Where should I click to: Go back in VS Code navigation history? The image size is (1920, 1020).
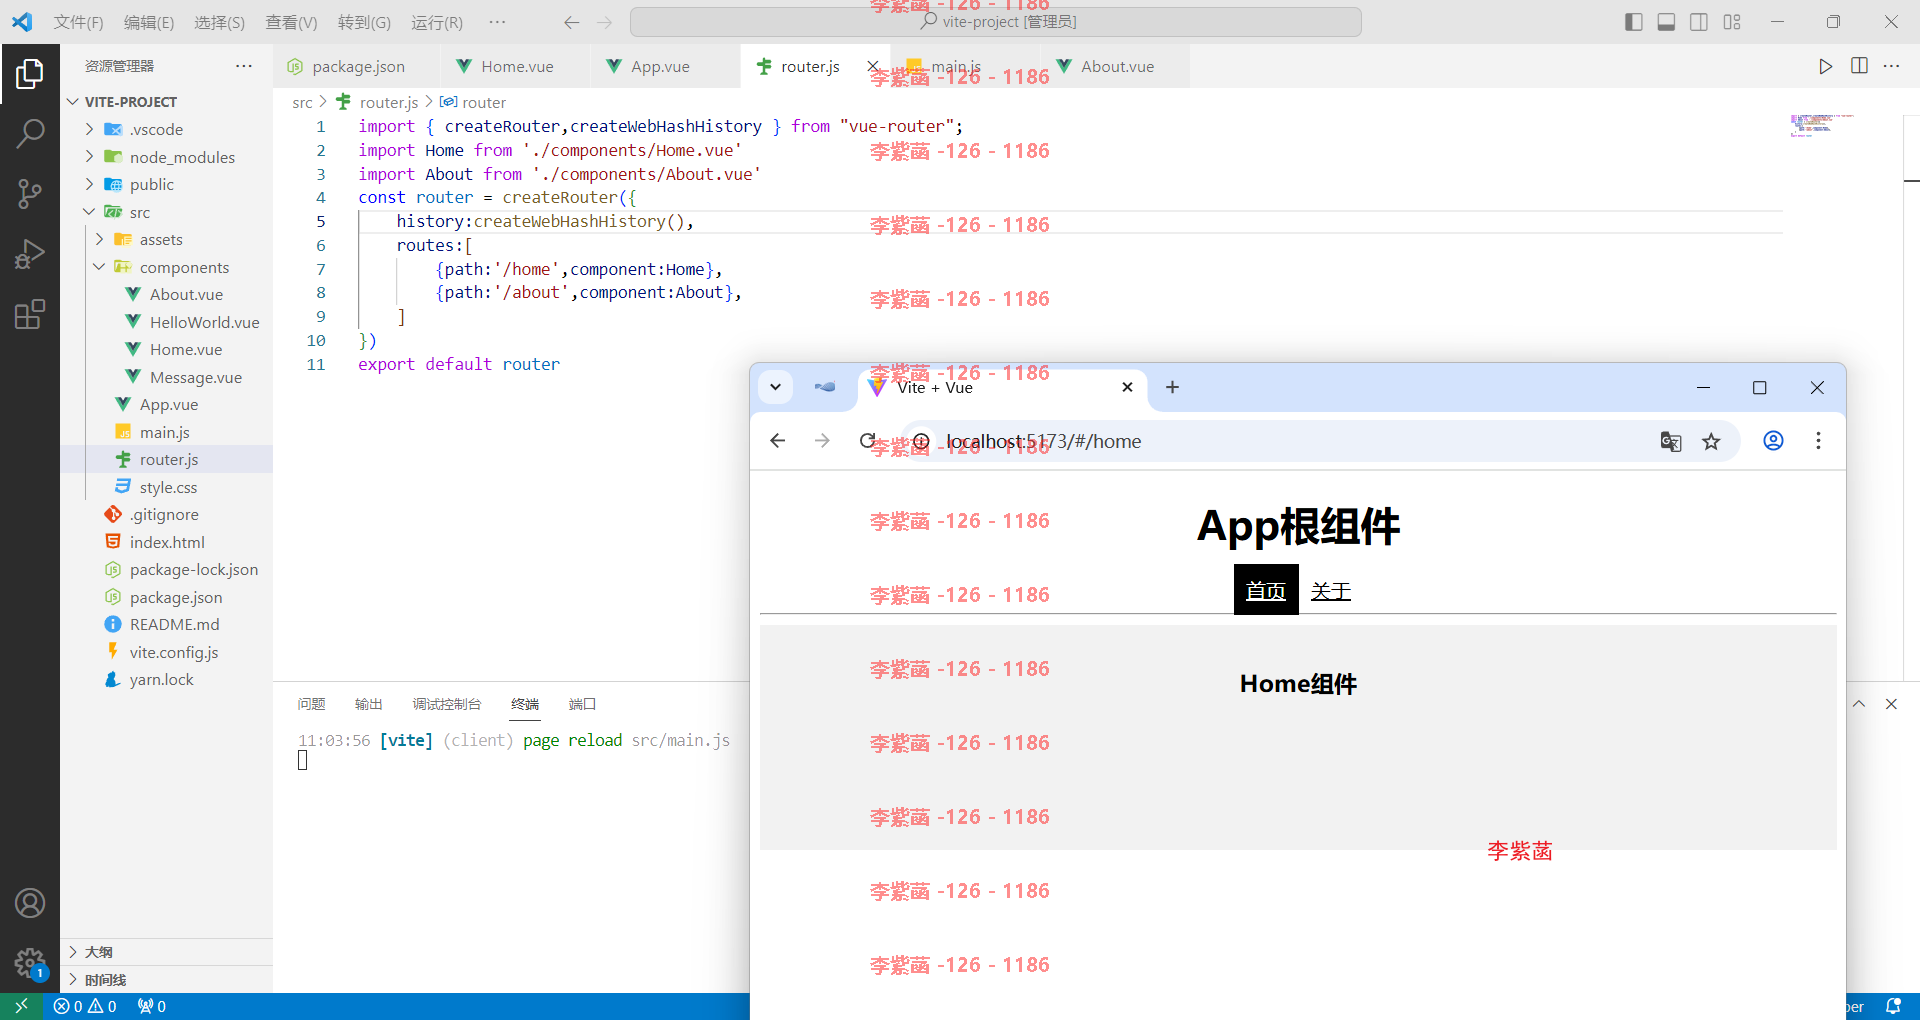click(571, 22)
